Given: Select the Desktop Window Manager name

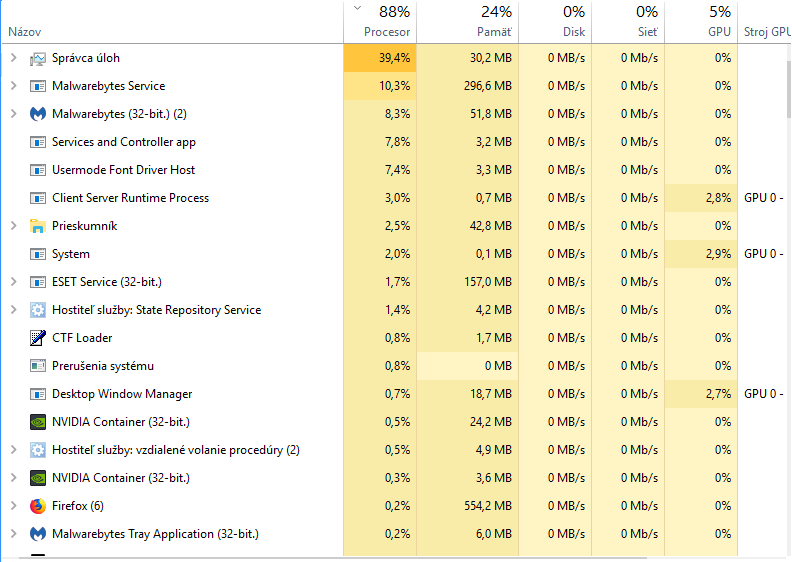Looking at the screenshot, I should 122,394.
